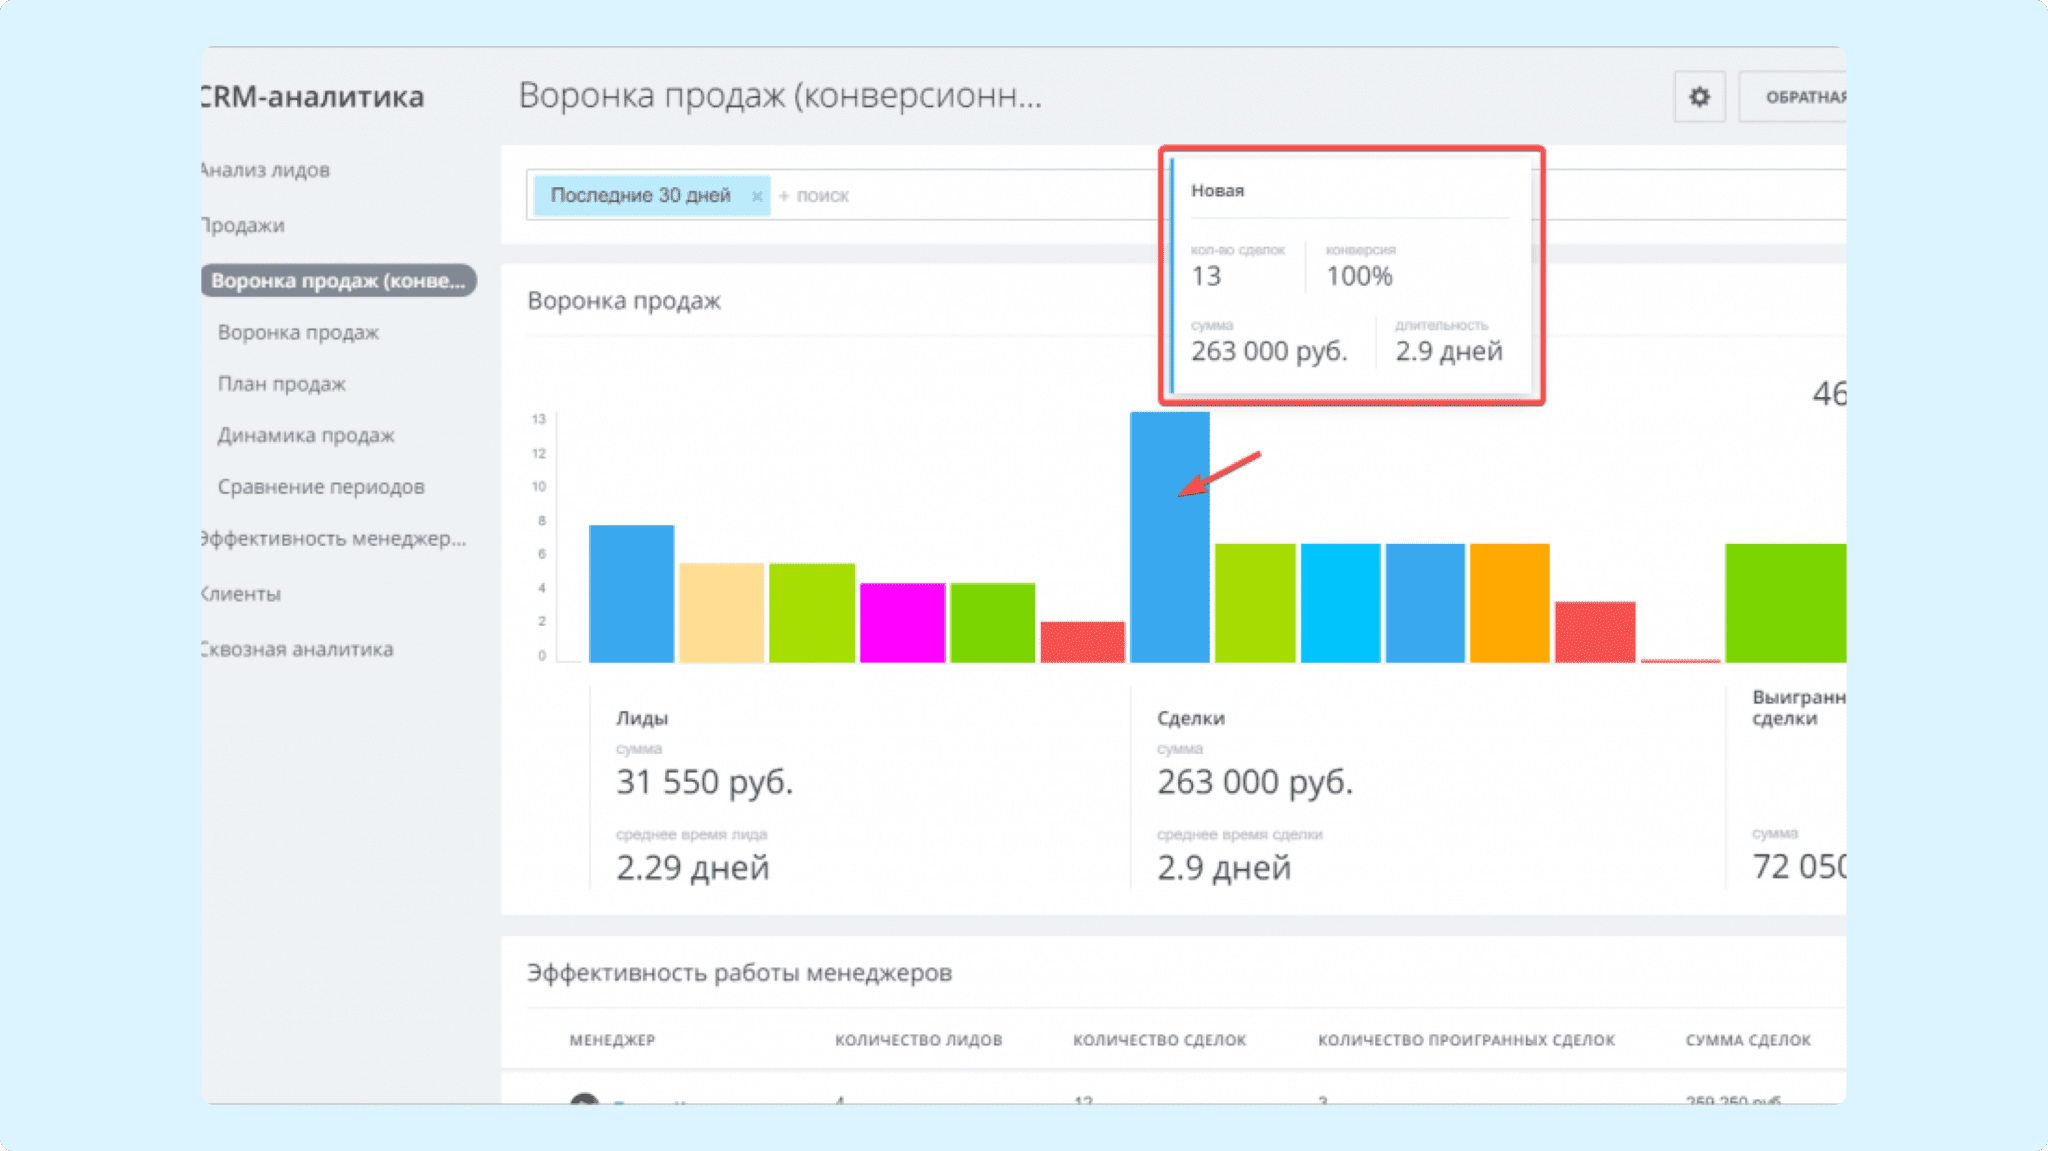The width and height of the screenshot is (2048, 1151).
Task: Click the 'ОБРАТНАЯ' button at top right
Action: [1798, 97]
